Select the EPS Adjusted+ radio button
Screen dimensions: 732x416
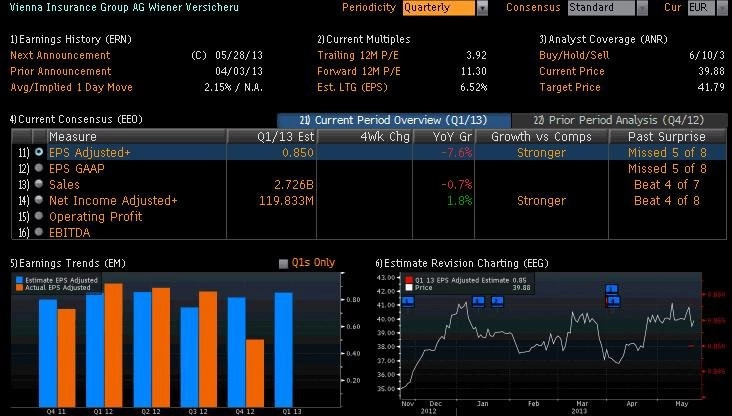[39, 152]
